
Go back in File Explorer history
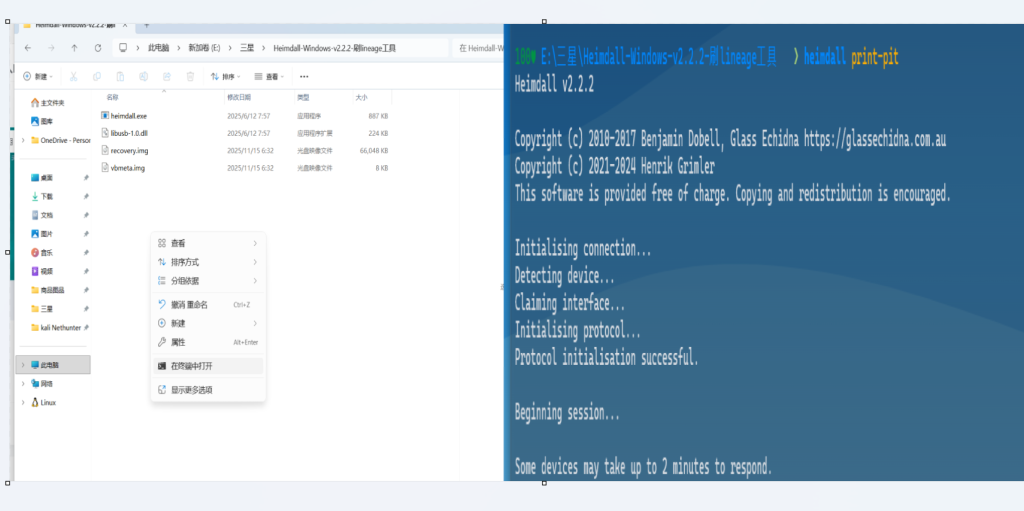coord(27,48)
